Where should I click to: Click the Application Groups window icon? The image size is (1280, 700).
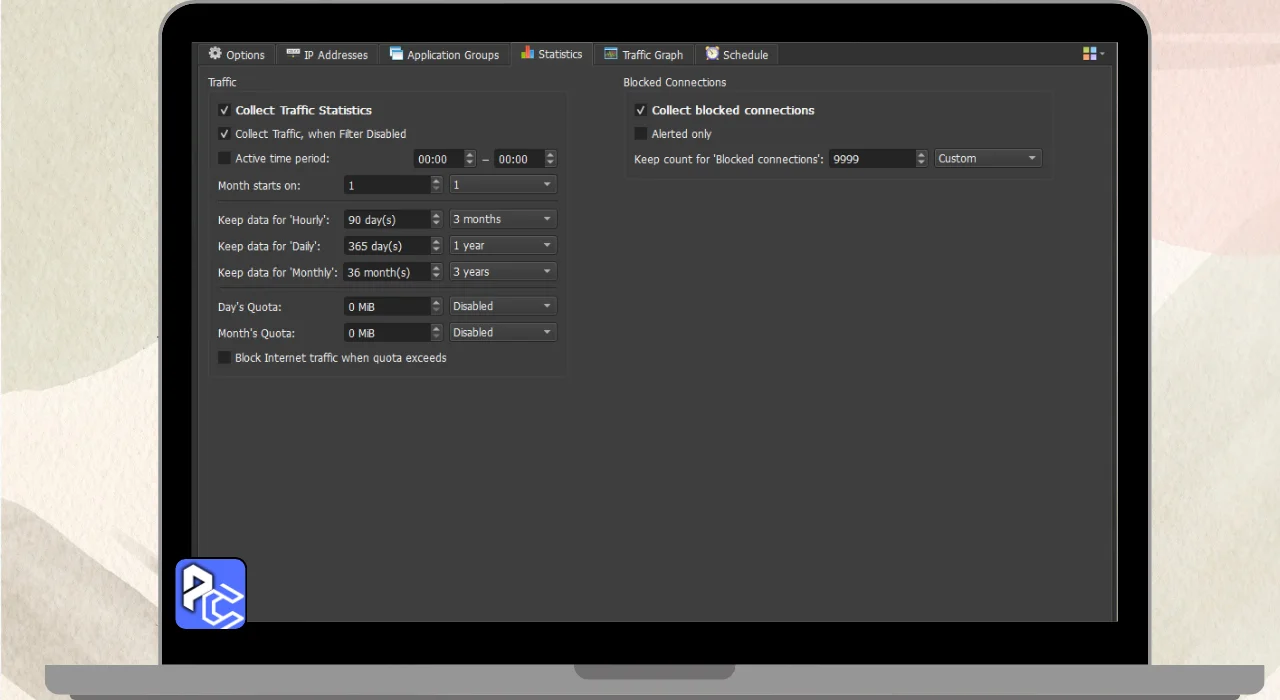pos(396,54)
